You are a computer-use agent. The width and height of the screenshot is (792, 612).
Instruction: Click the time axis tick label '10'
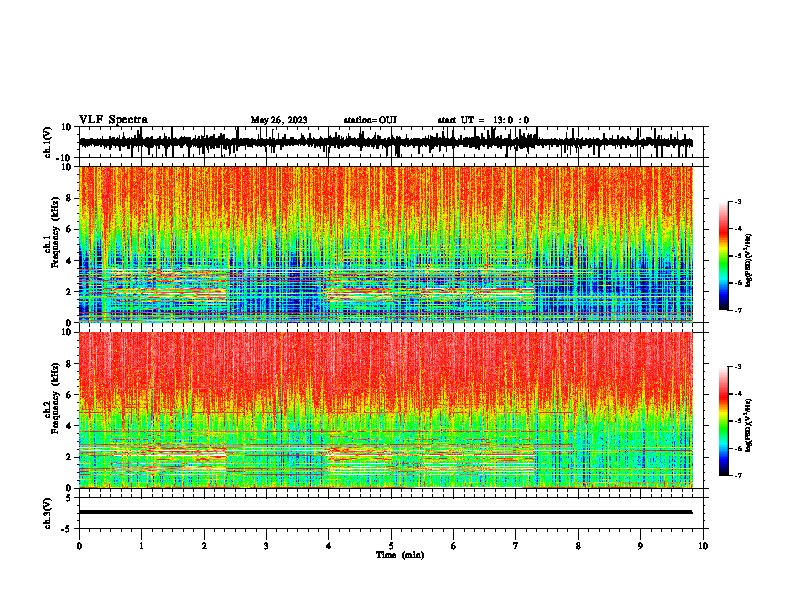[x=703, y=546]
